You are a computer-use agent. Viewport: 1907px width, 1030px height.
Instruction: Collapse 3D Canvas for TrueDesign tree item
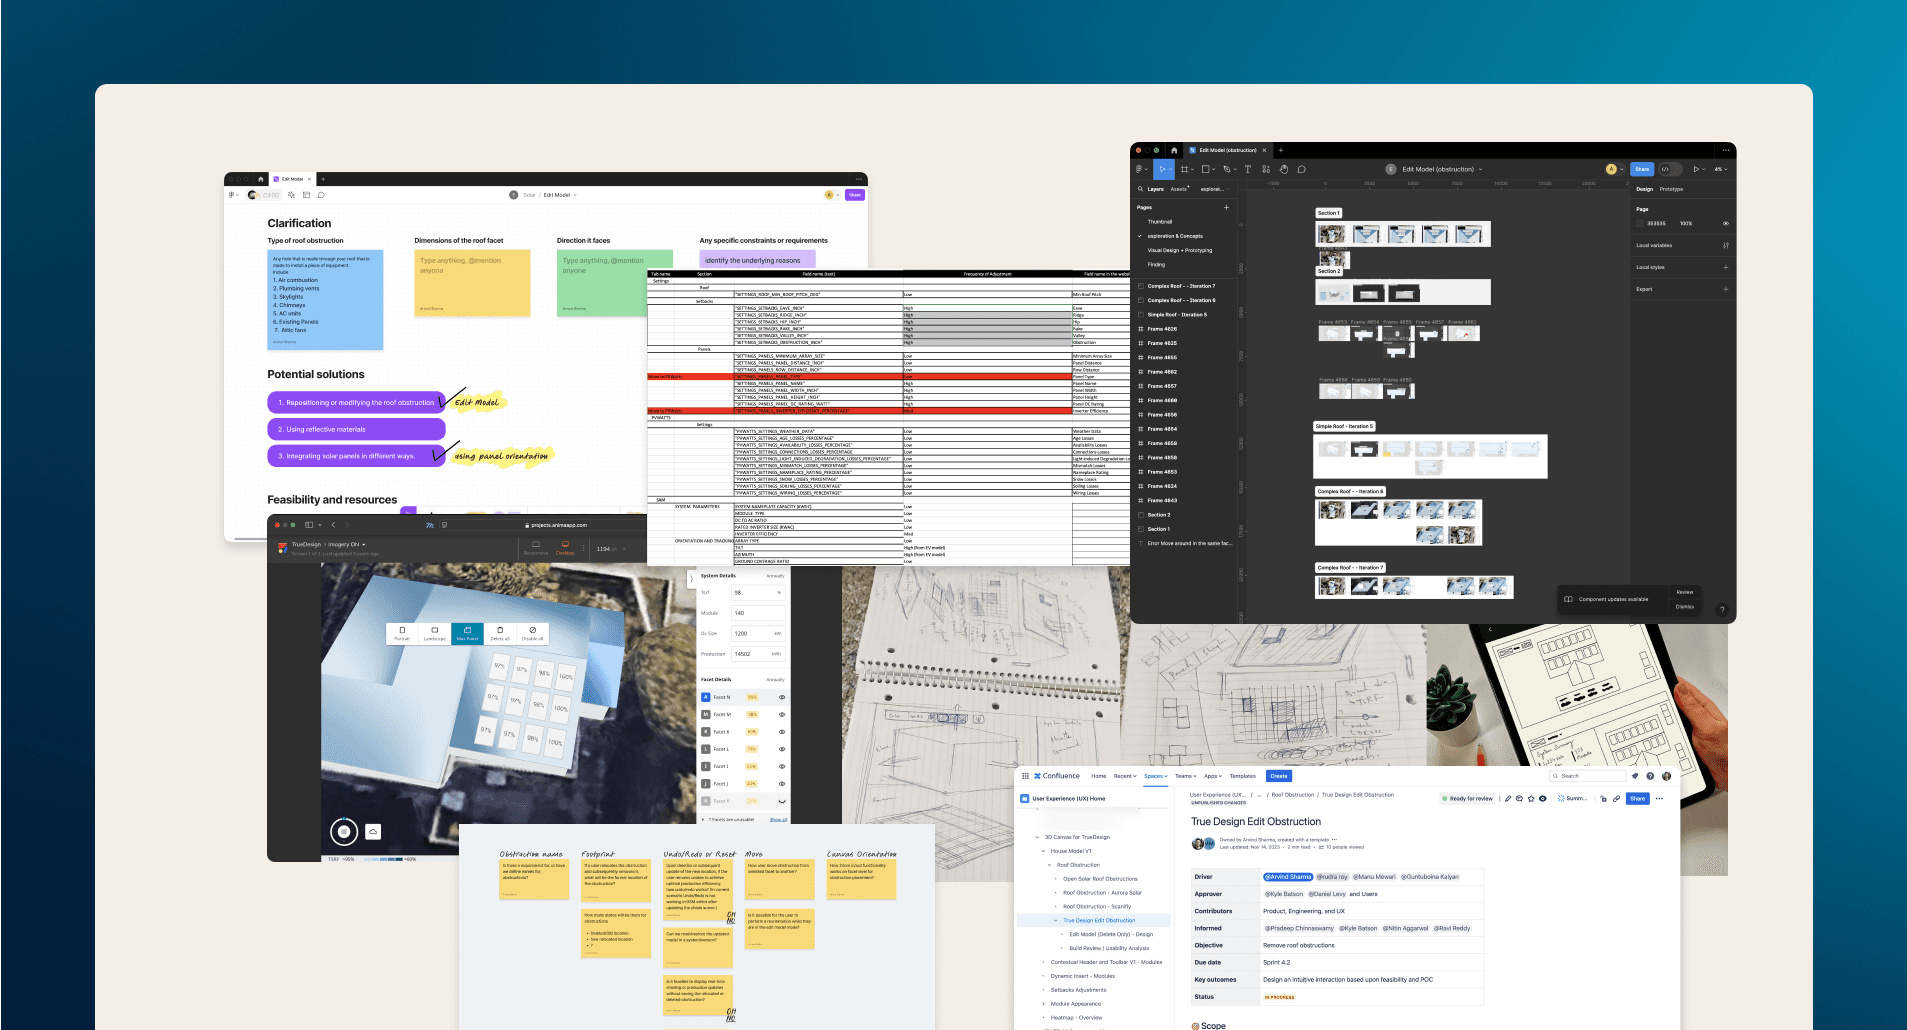click(1037, 837)
